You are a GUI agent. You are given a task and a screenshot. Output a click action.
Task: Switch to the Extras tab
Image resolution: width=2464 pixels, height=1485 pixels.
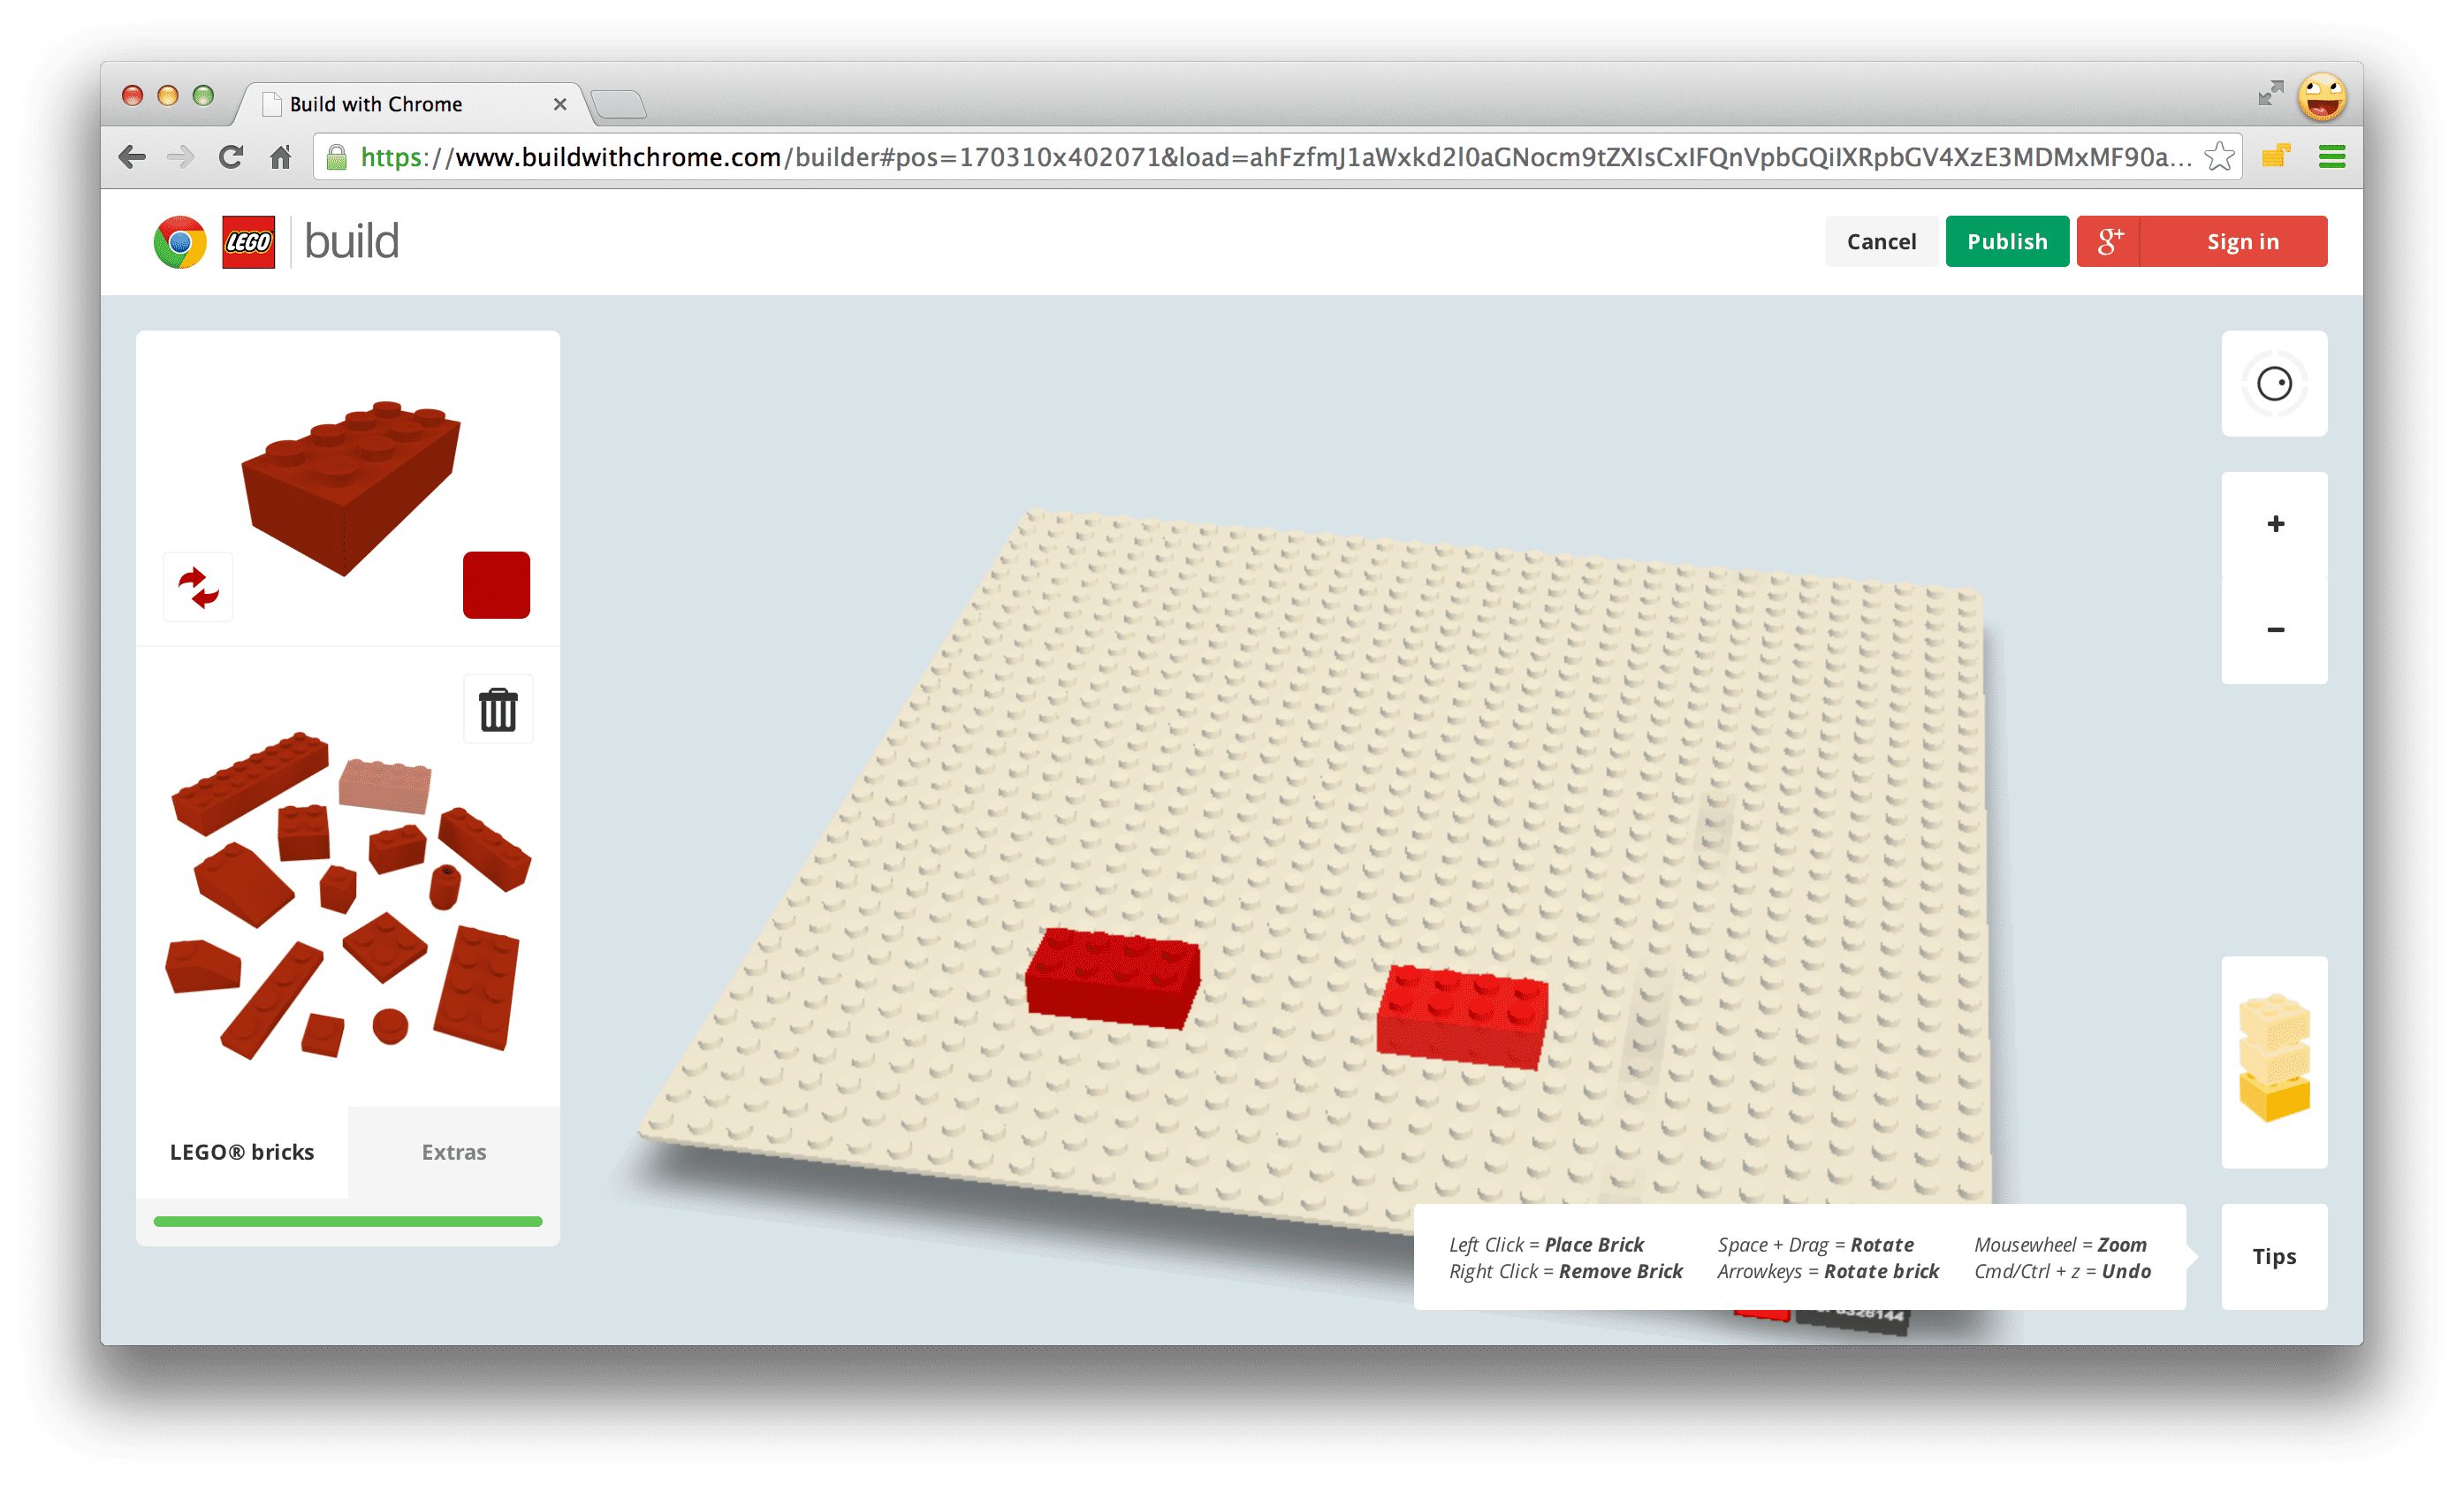tap(454, 1153)
